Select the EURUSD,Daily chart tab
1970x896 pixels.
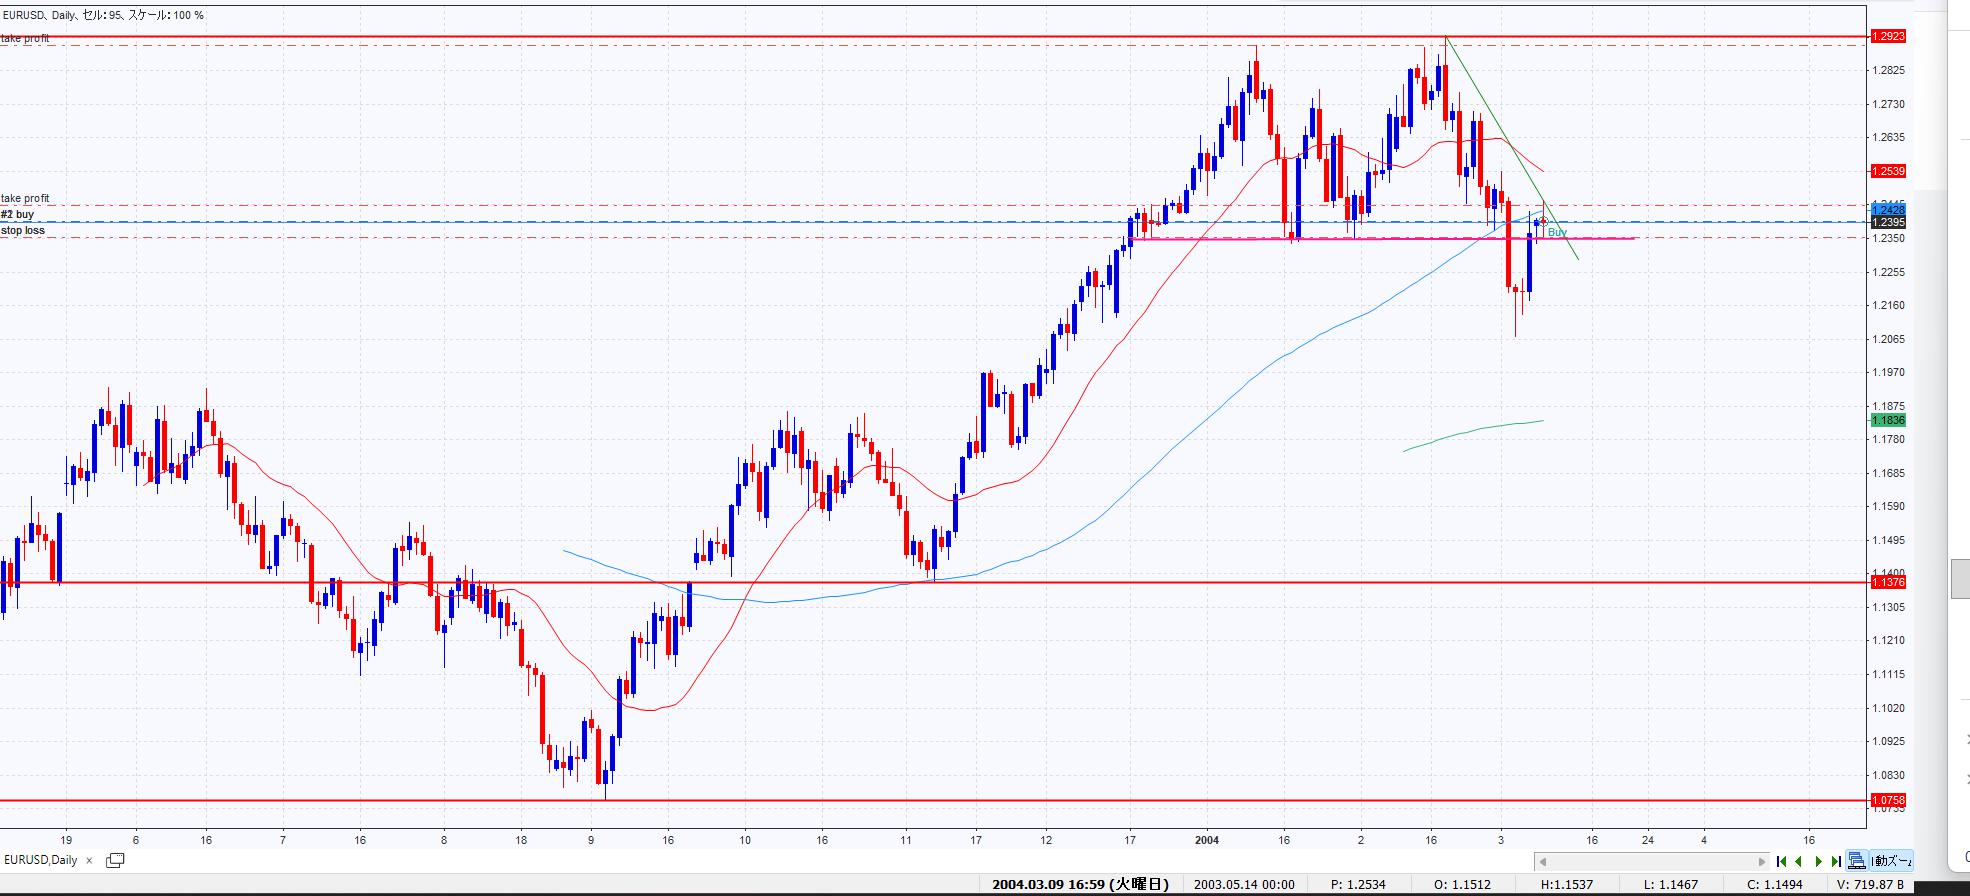click(x=41, y=860)
